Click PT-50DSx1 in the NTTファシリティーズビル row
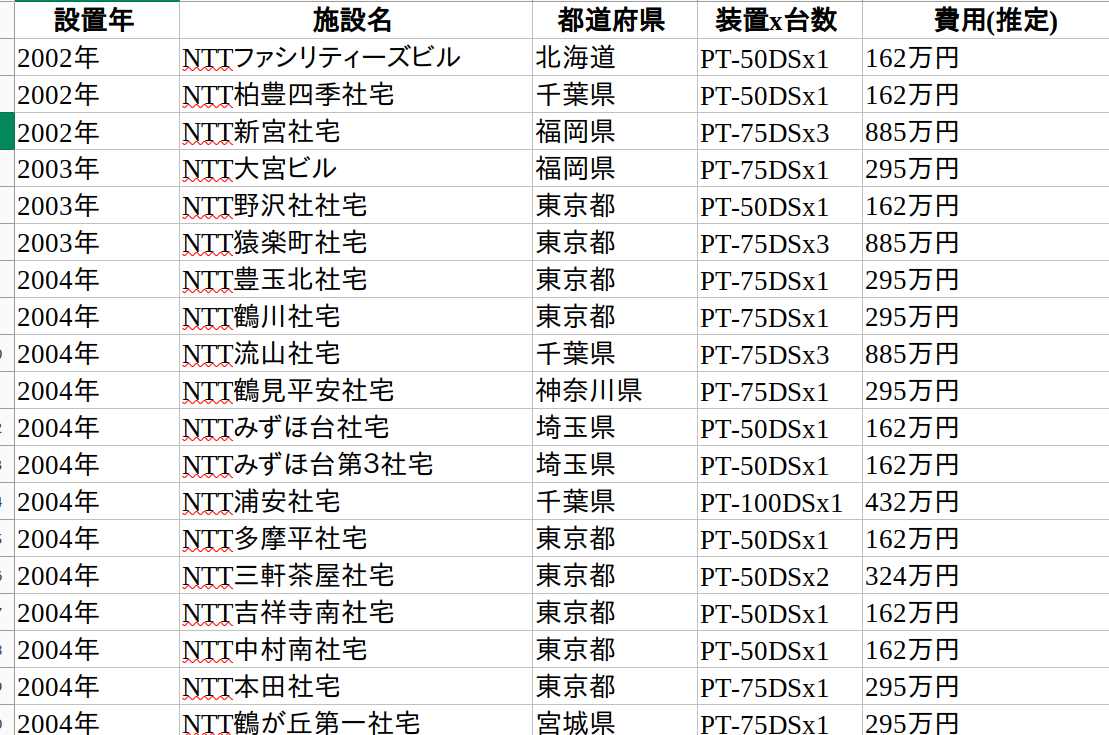 click(x=779, y=57)
